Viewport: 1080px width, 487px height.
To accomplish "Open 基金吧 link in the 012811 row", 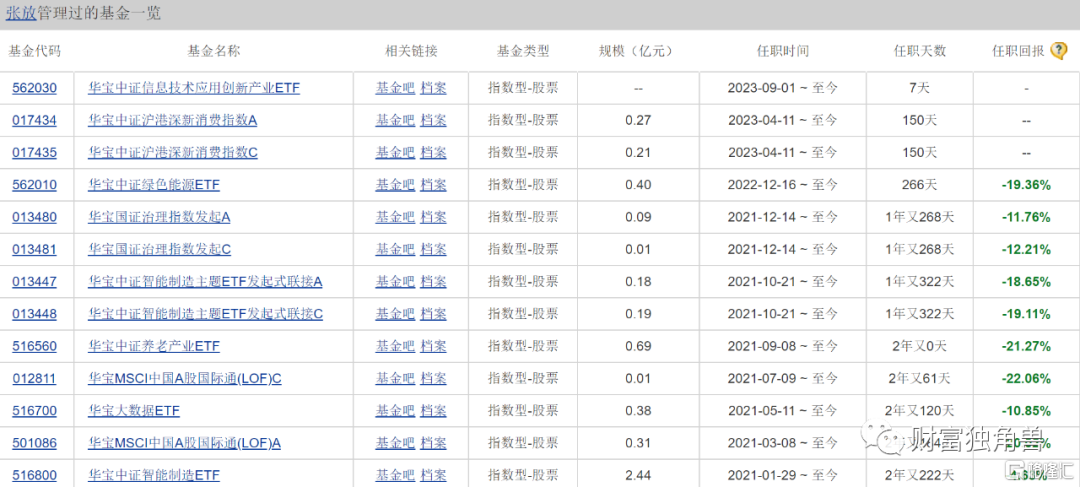I will coord(395,378).
